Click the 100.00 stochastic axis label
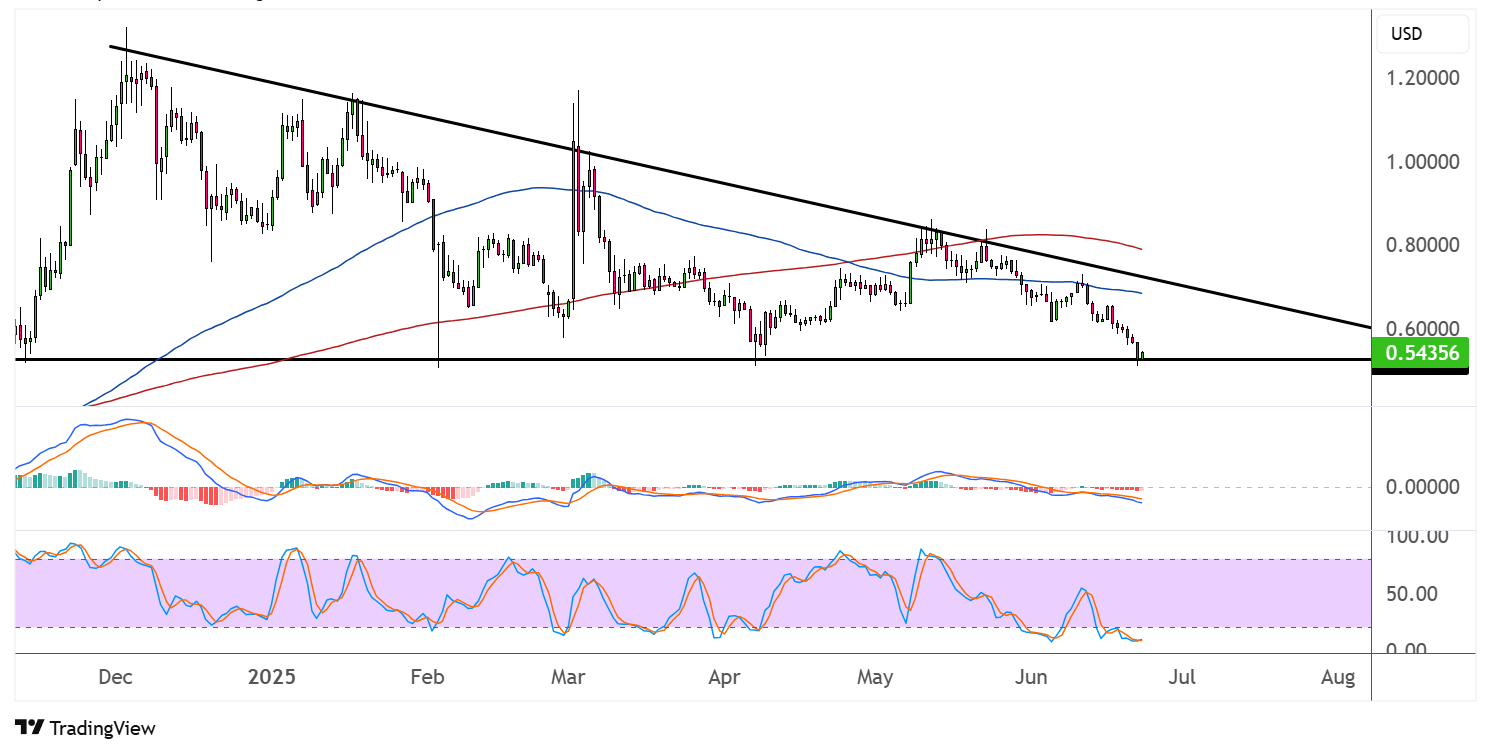Viewport: 1491px width, 754px height. tap(1416, 536)
